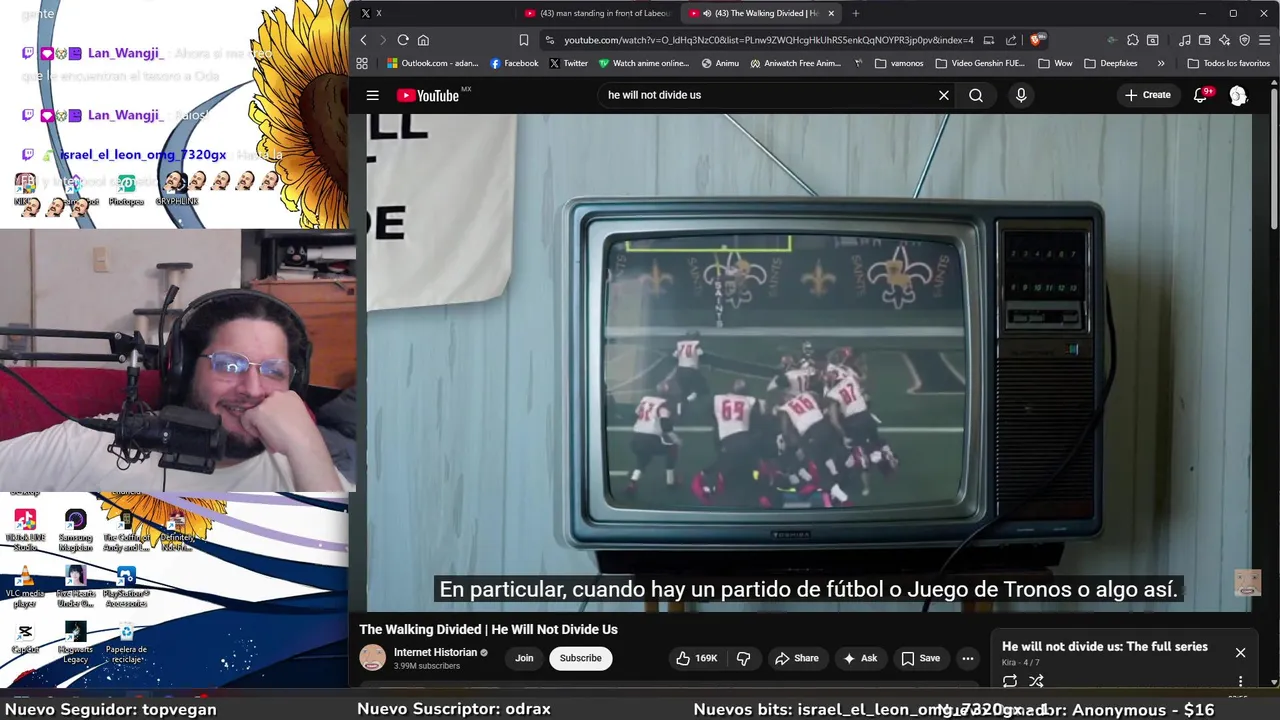Open the music note playlist icon in the toolbar

[x=1185, y=40]
